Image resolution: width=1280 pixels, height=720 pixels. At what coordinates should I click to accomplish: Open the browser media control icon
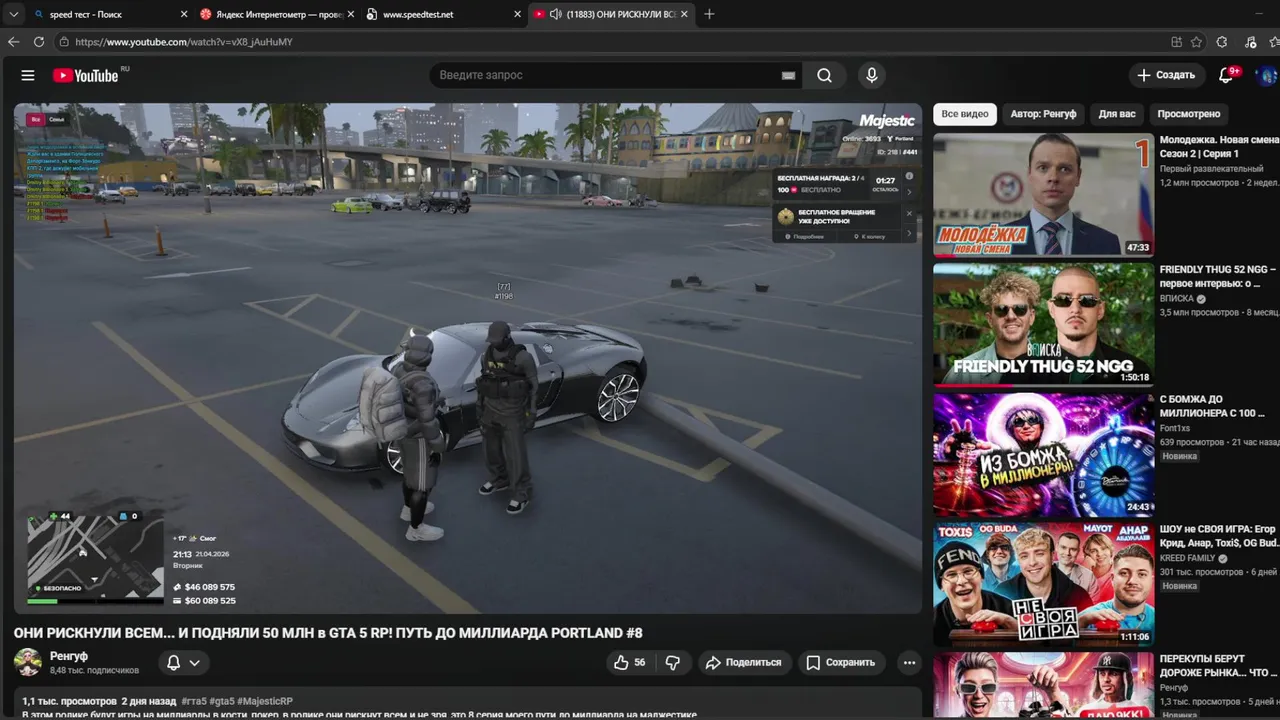tap(1250, 42)
